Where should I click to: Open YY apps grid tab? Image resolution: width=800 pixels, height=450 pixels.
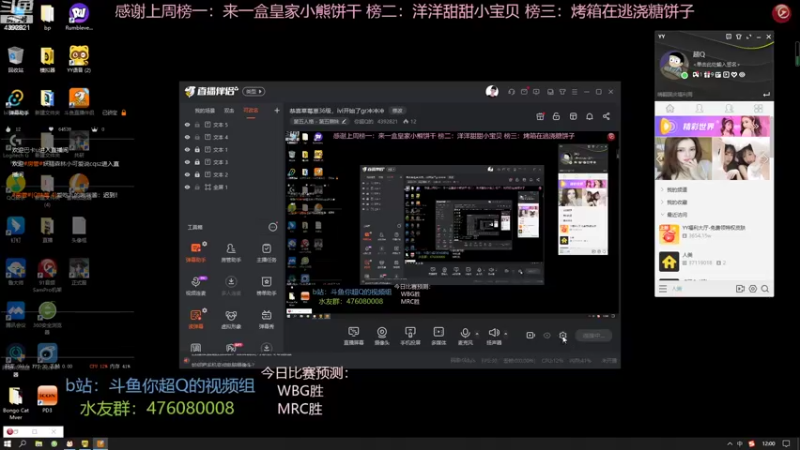click(x=758, y=108)
